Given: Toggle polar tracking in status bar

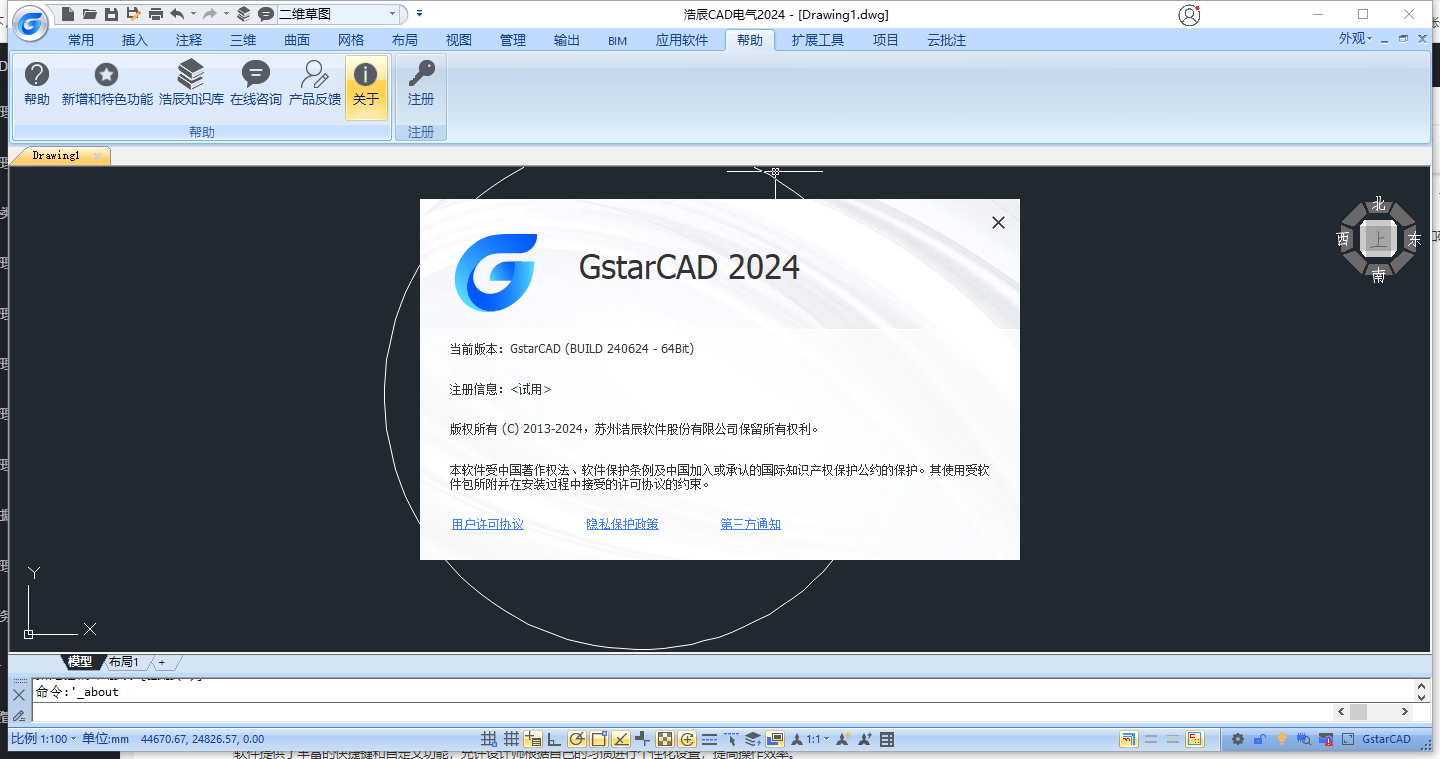Looking at the screenshot, I should click(577, 740).
